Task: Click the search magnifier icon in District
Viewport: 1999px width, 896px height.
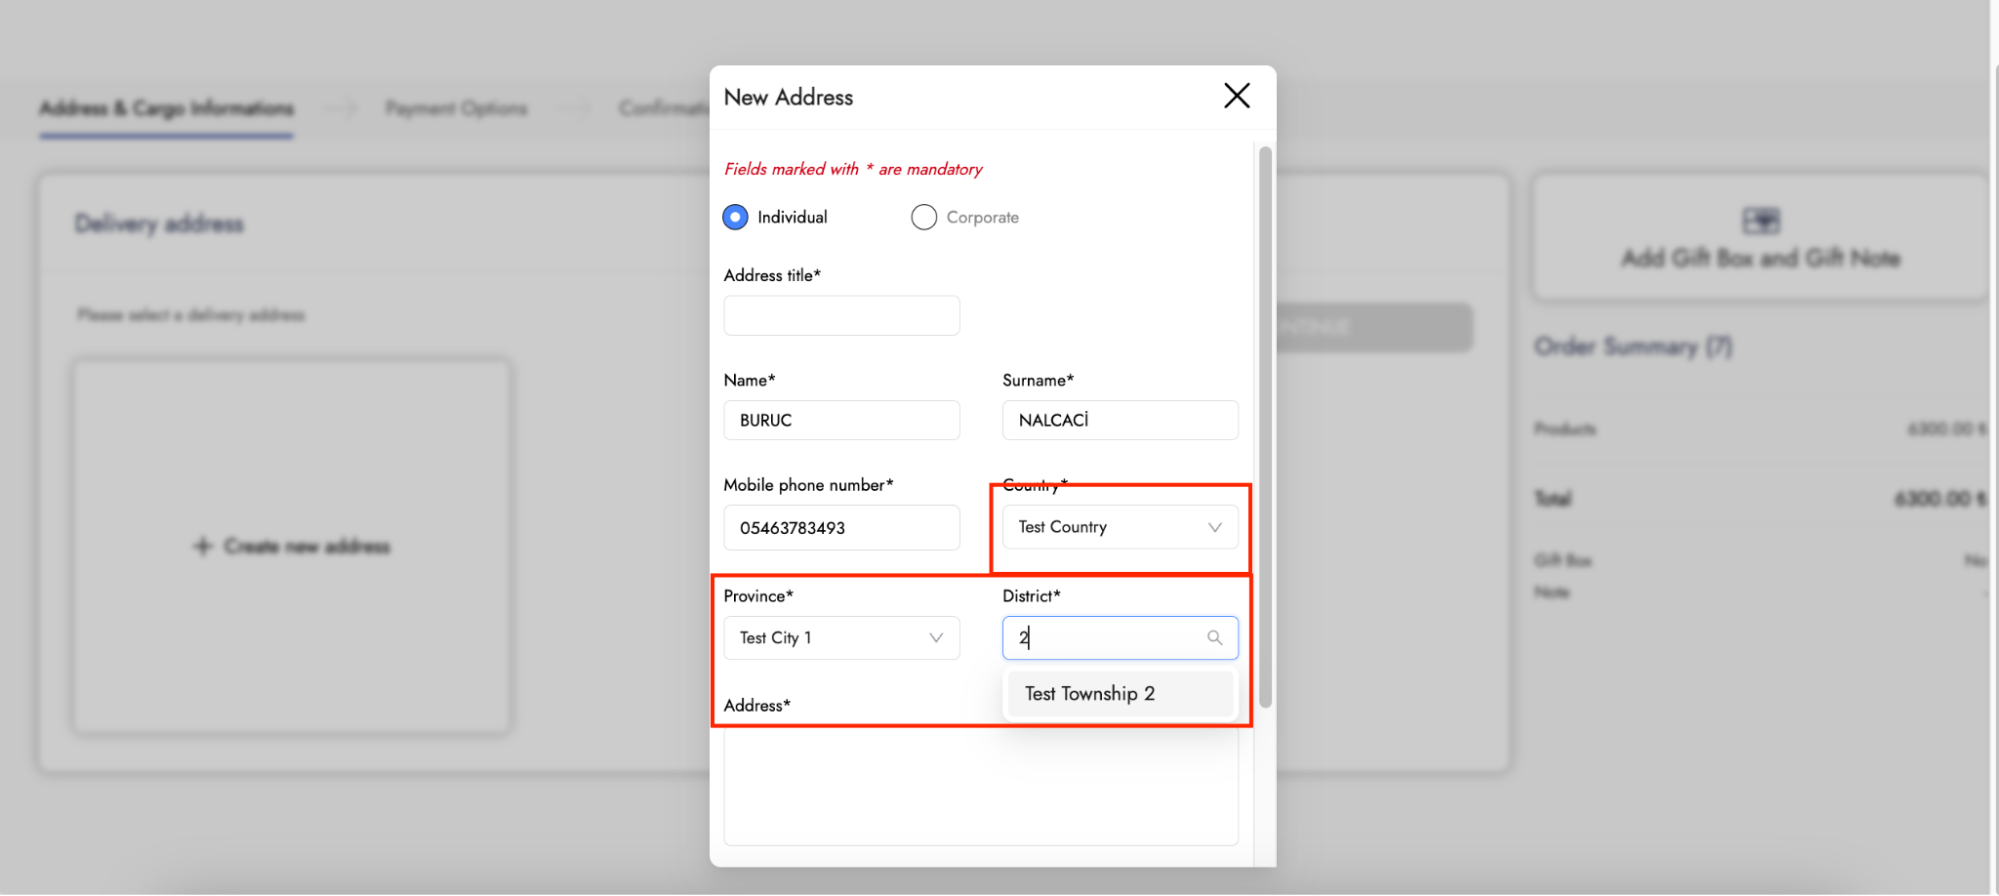Action: (1215, 638)
